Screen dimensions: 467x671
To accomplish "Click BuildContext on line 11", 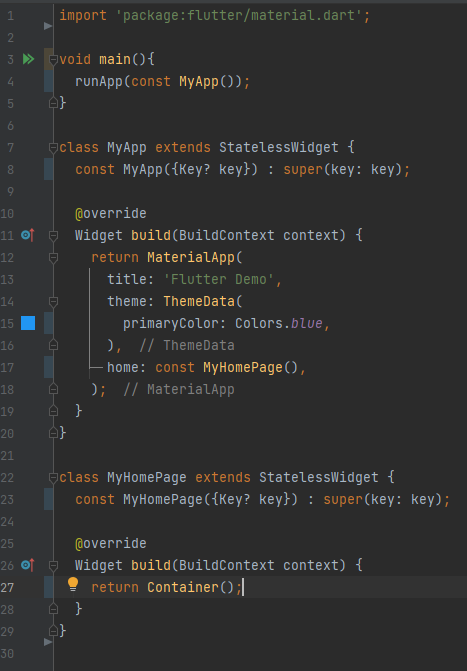I will (227, 235).
